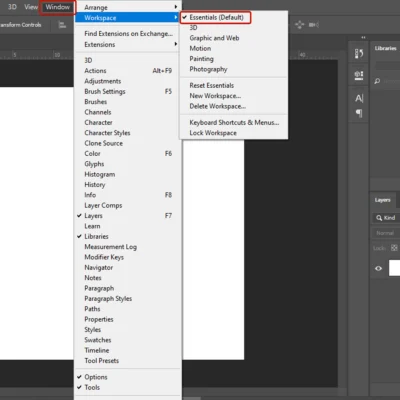Image resolution: width=400 pixels, height=400 pixels.
Task: Open the Paragraph panel icon
Action: point(359,113)
